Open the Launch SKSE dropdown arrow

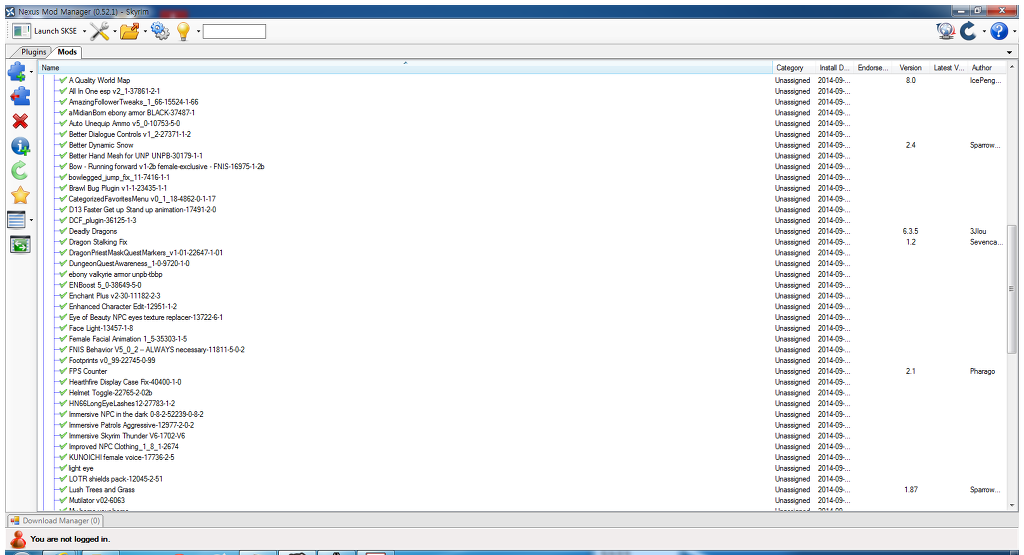coord(84,31)
